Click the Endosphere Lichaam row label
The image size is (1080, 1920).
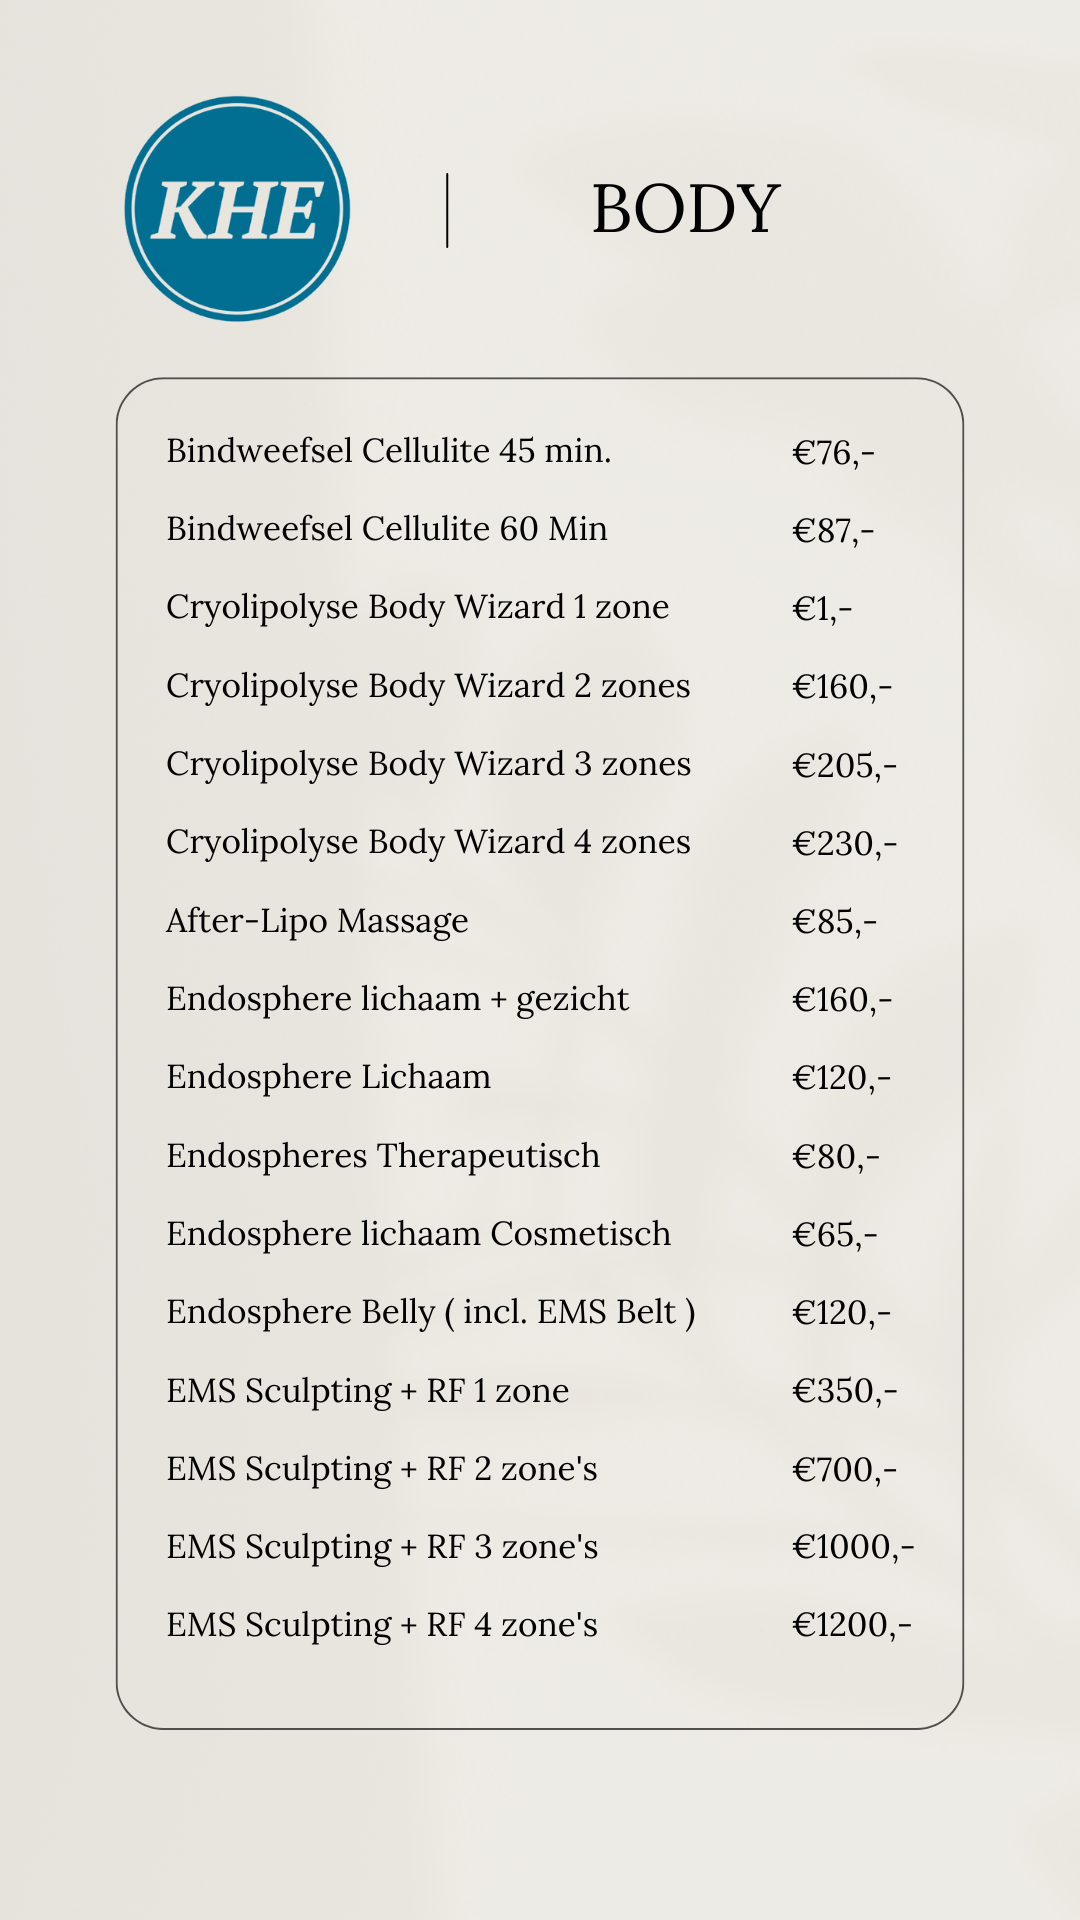pos(328,1077)
